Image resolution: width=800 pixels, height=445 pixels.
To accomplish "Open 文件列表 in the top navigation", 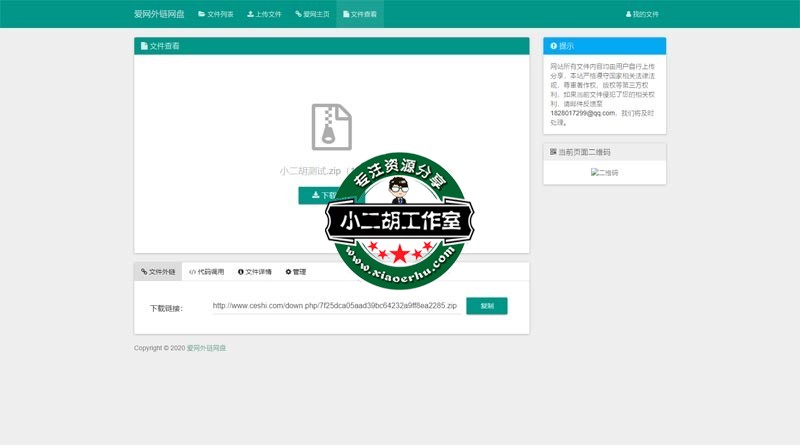I will [x=215, y=14].
